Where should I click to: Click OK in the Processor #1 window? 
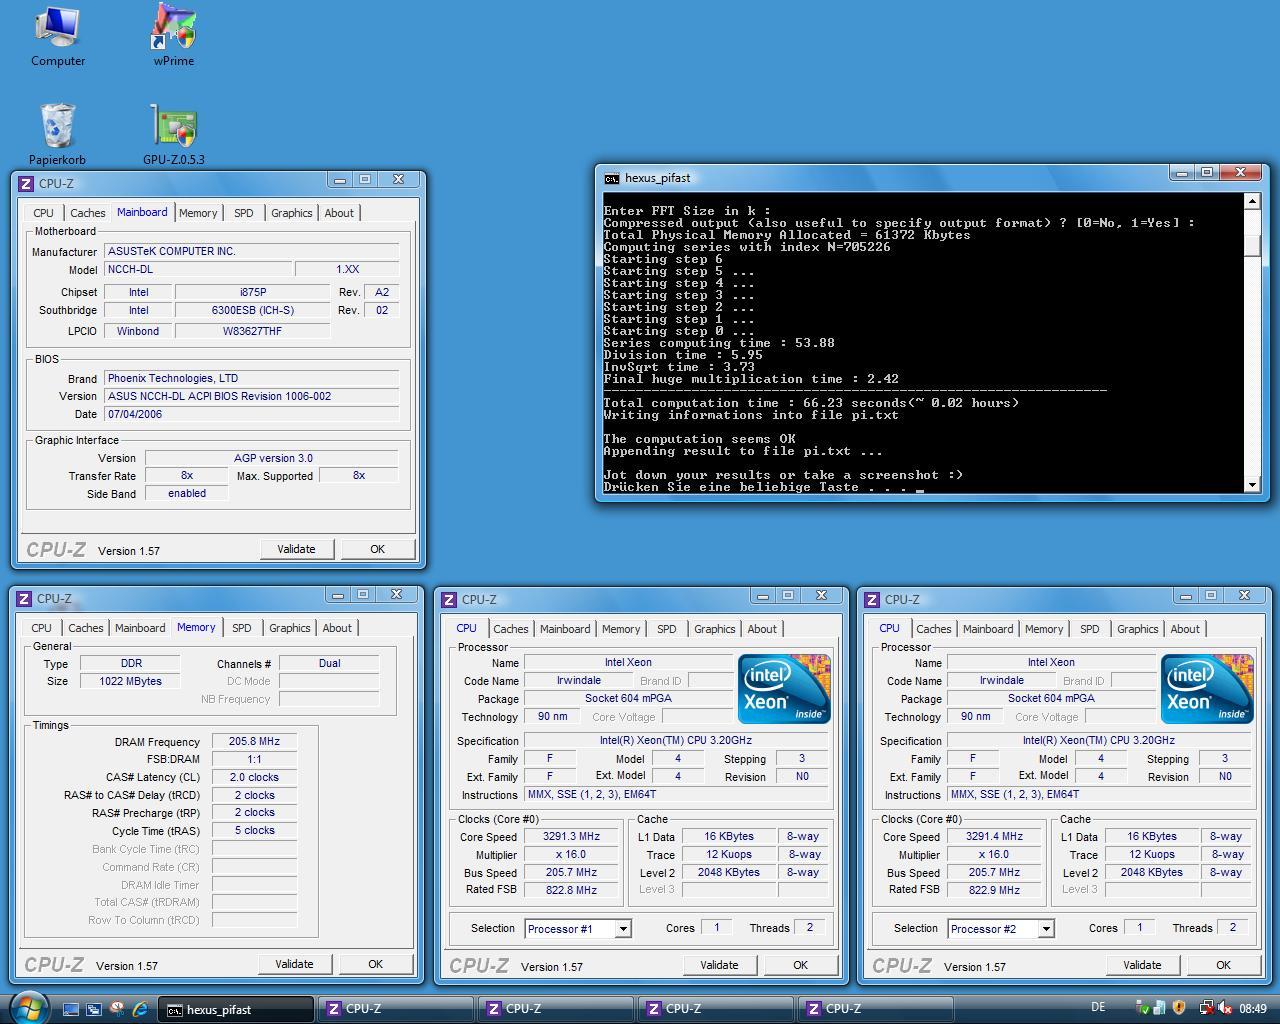[x=800, y=965]
